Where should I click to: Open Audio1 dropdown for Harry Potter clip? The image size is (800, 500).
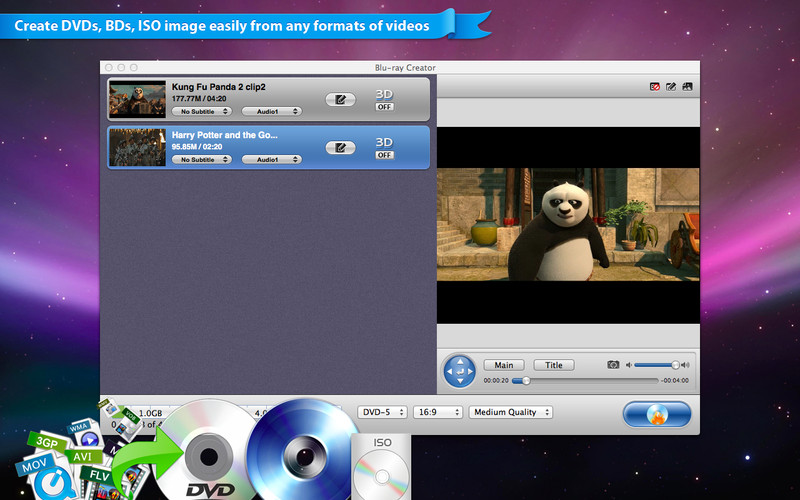coord(271,160)
